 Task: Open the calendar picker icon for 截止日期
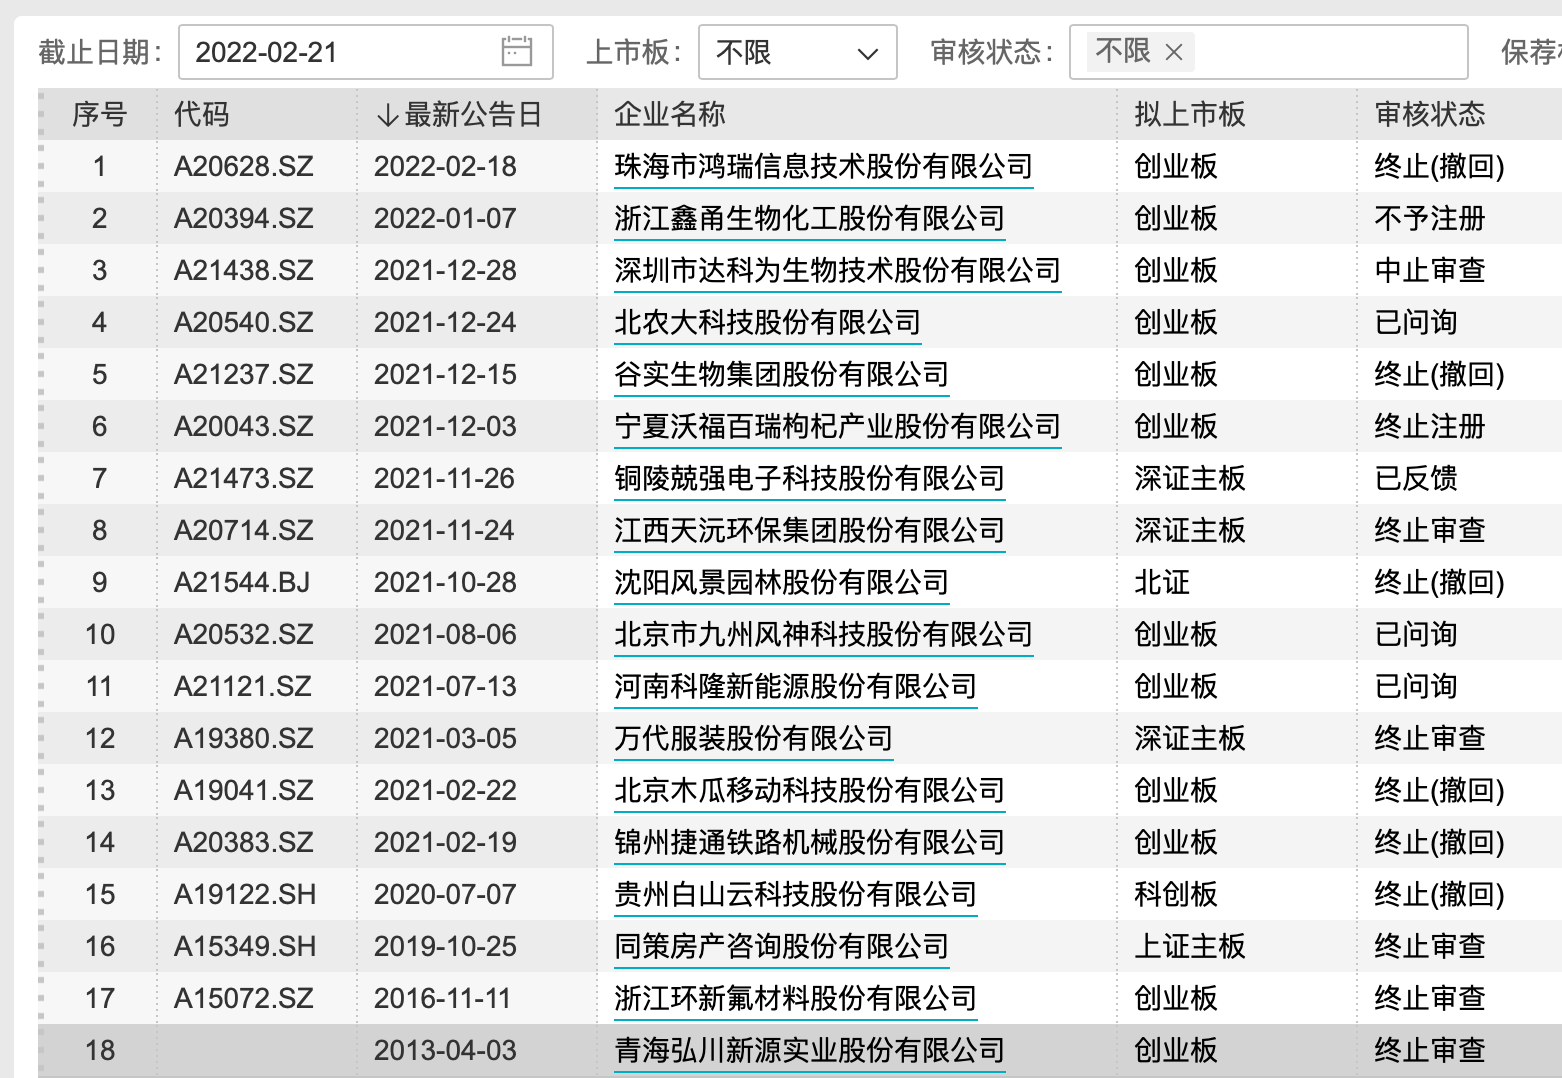tap(516, 51)
